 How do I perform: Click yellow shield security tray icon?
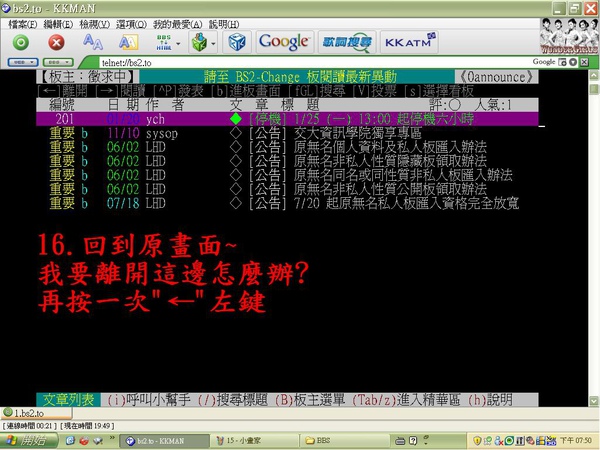point(477,441)
